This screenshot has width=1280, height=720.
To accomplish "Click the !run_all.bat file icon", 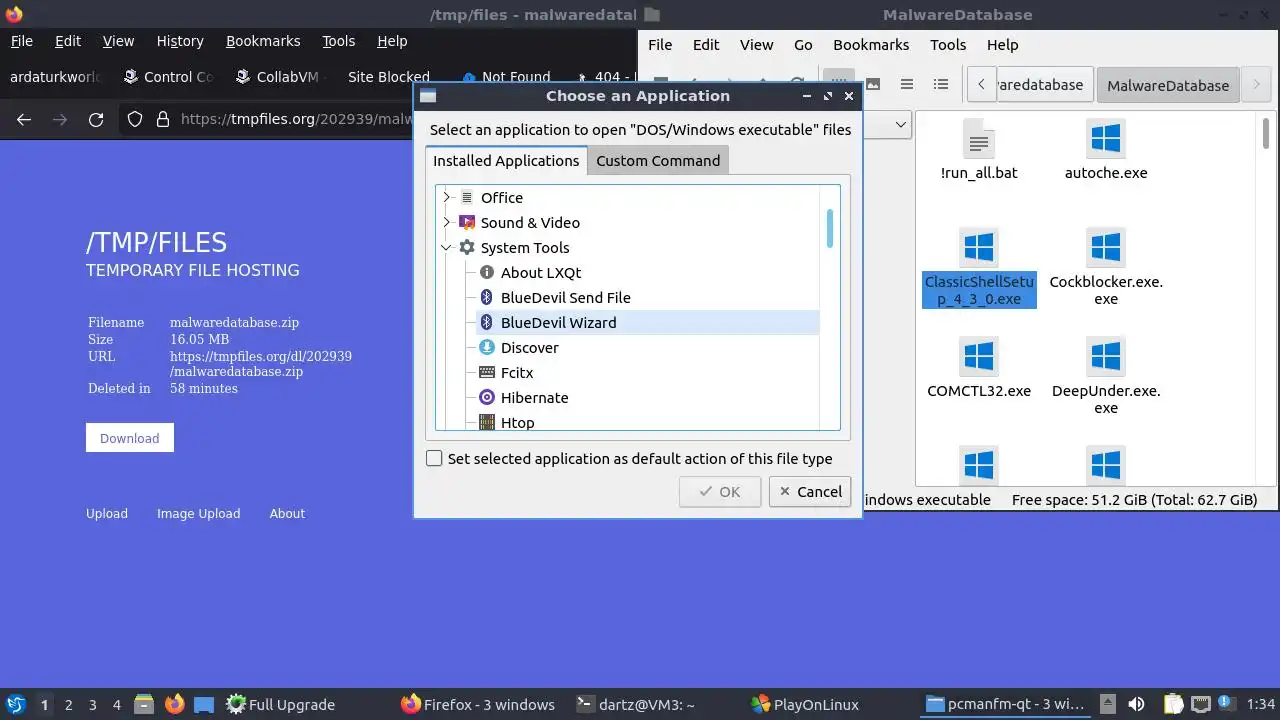I will click(979, 139).
